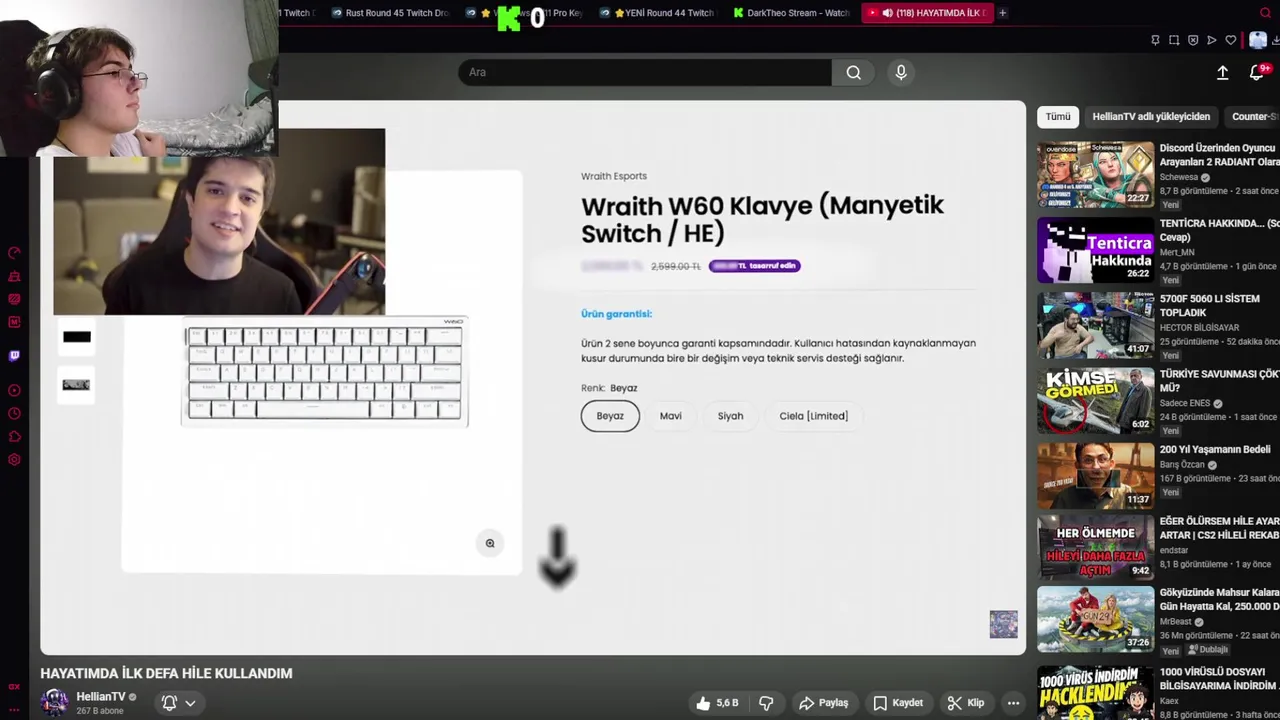Click YouTube search magnifier button
1280x720 pixels.
[853, 72]
